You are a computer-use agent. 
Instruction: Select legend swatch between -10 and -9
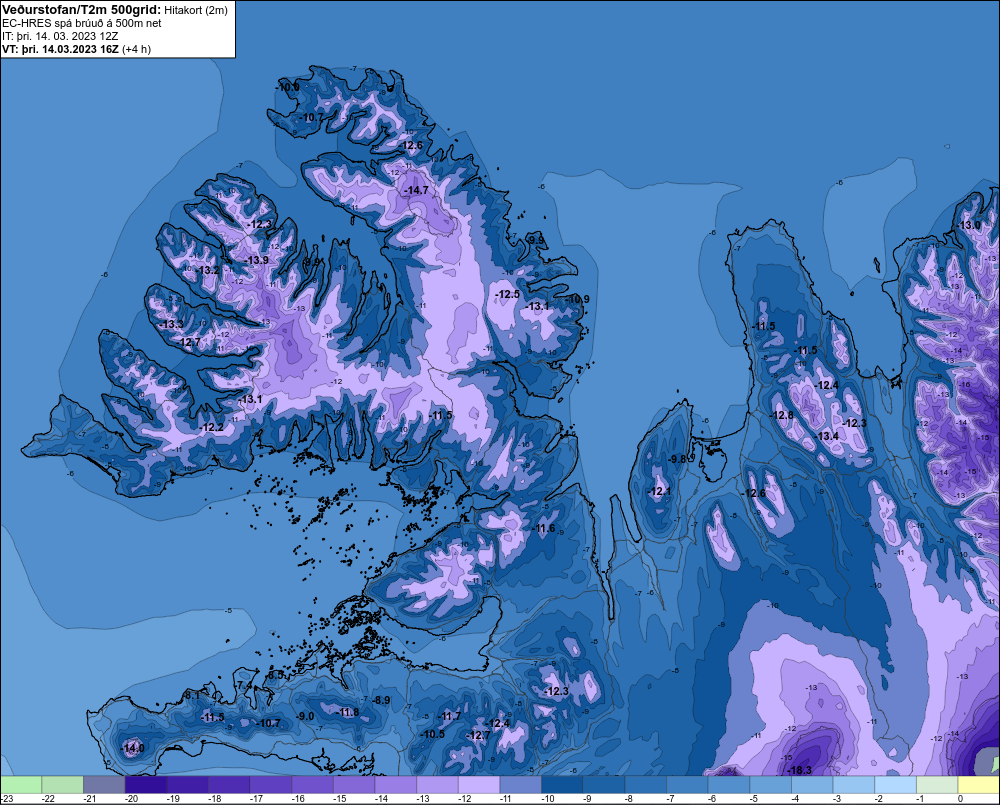click(x=562, y=784)
